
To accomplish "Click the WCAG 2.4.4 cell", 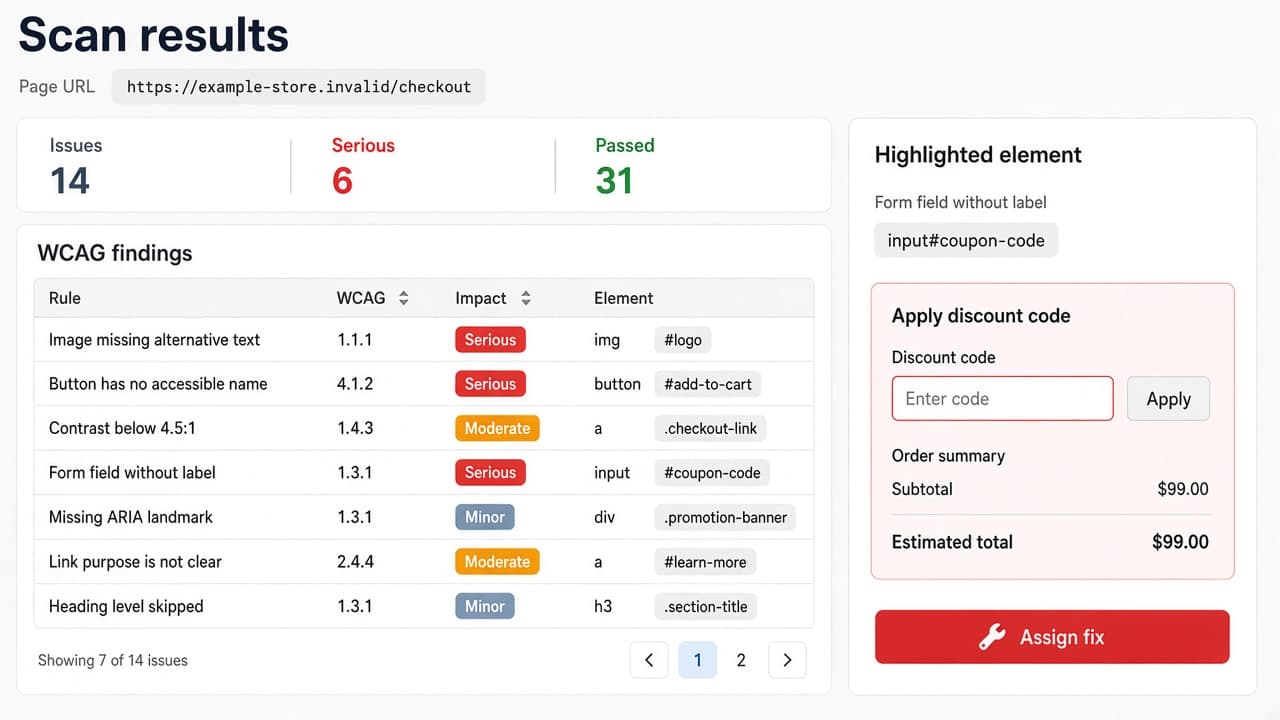I will pyautogui.click(x=355, y=562).
